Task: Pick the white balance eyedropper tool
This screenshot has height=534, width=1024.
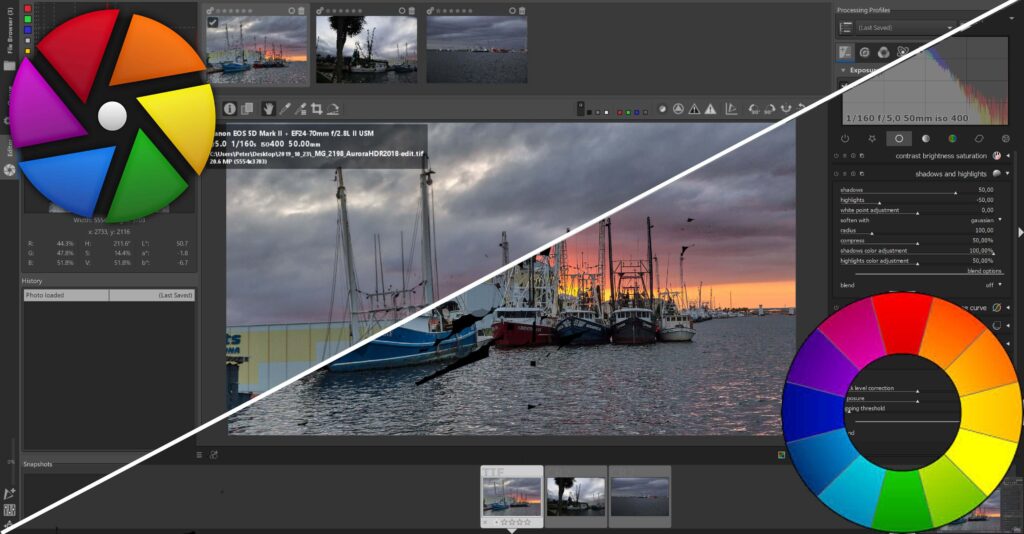Action: (x=285, y=109)
